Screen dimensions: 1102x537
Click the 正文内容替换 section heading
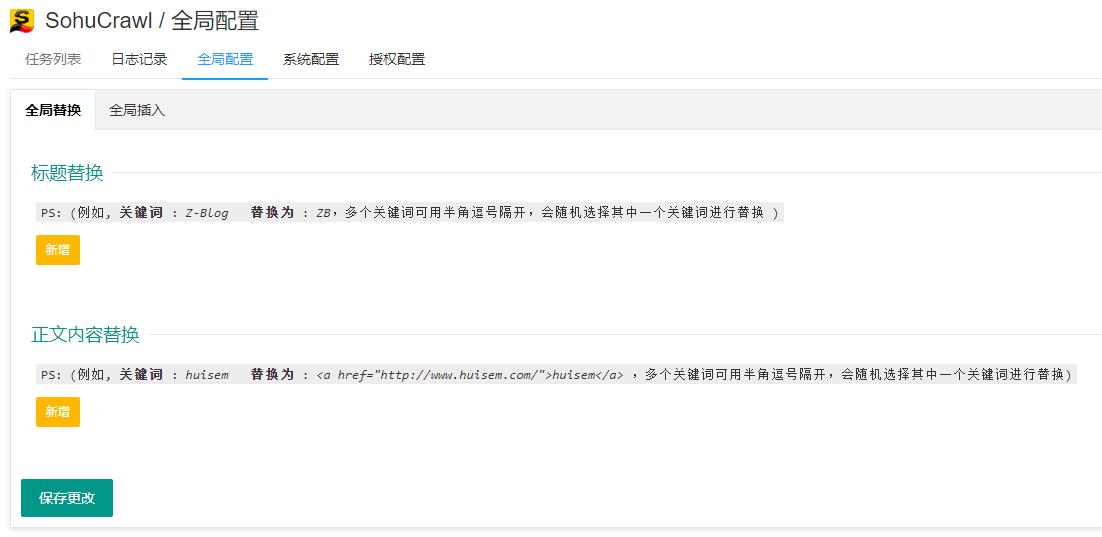tap(85, 335)
